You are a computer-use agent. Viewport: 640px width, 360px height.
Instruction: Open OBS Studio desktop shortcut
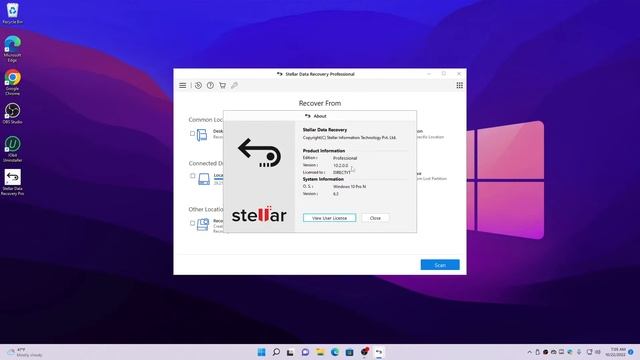coord(12,113)
